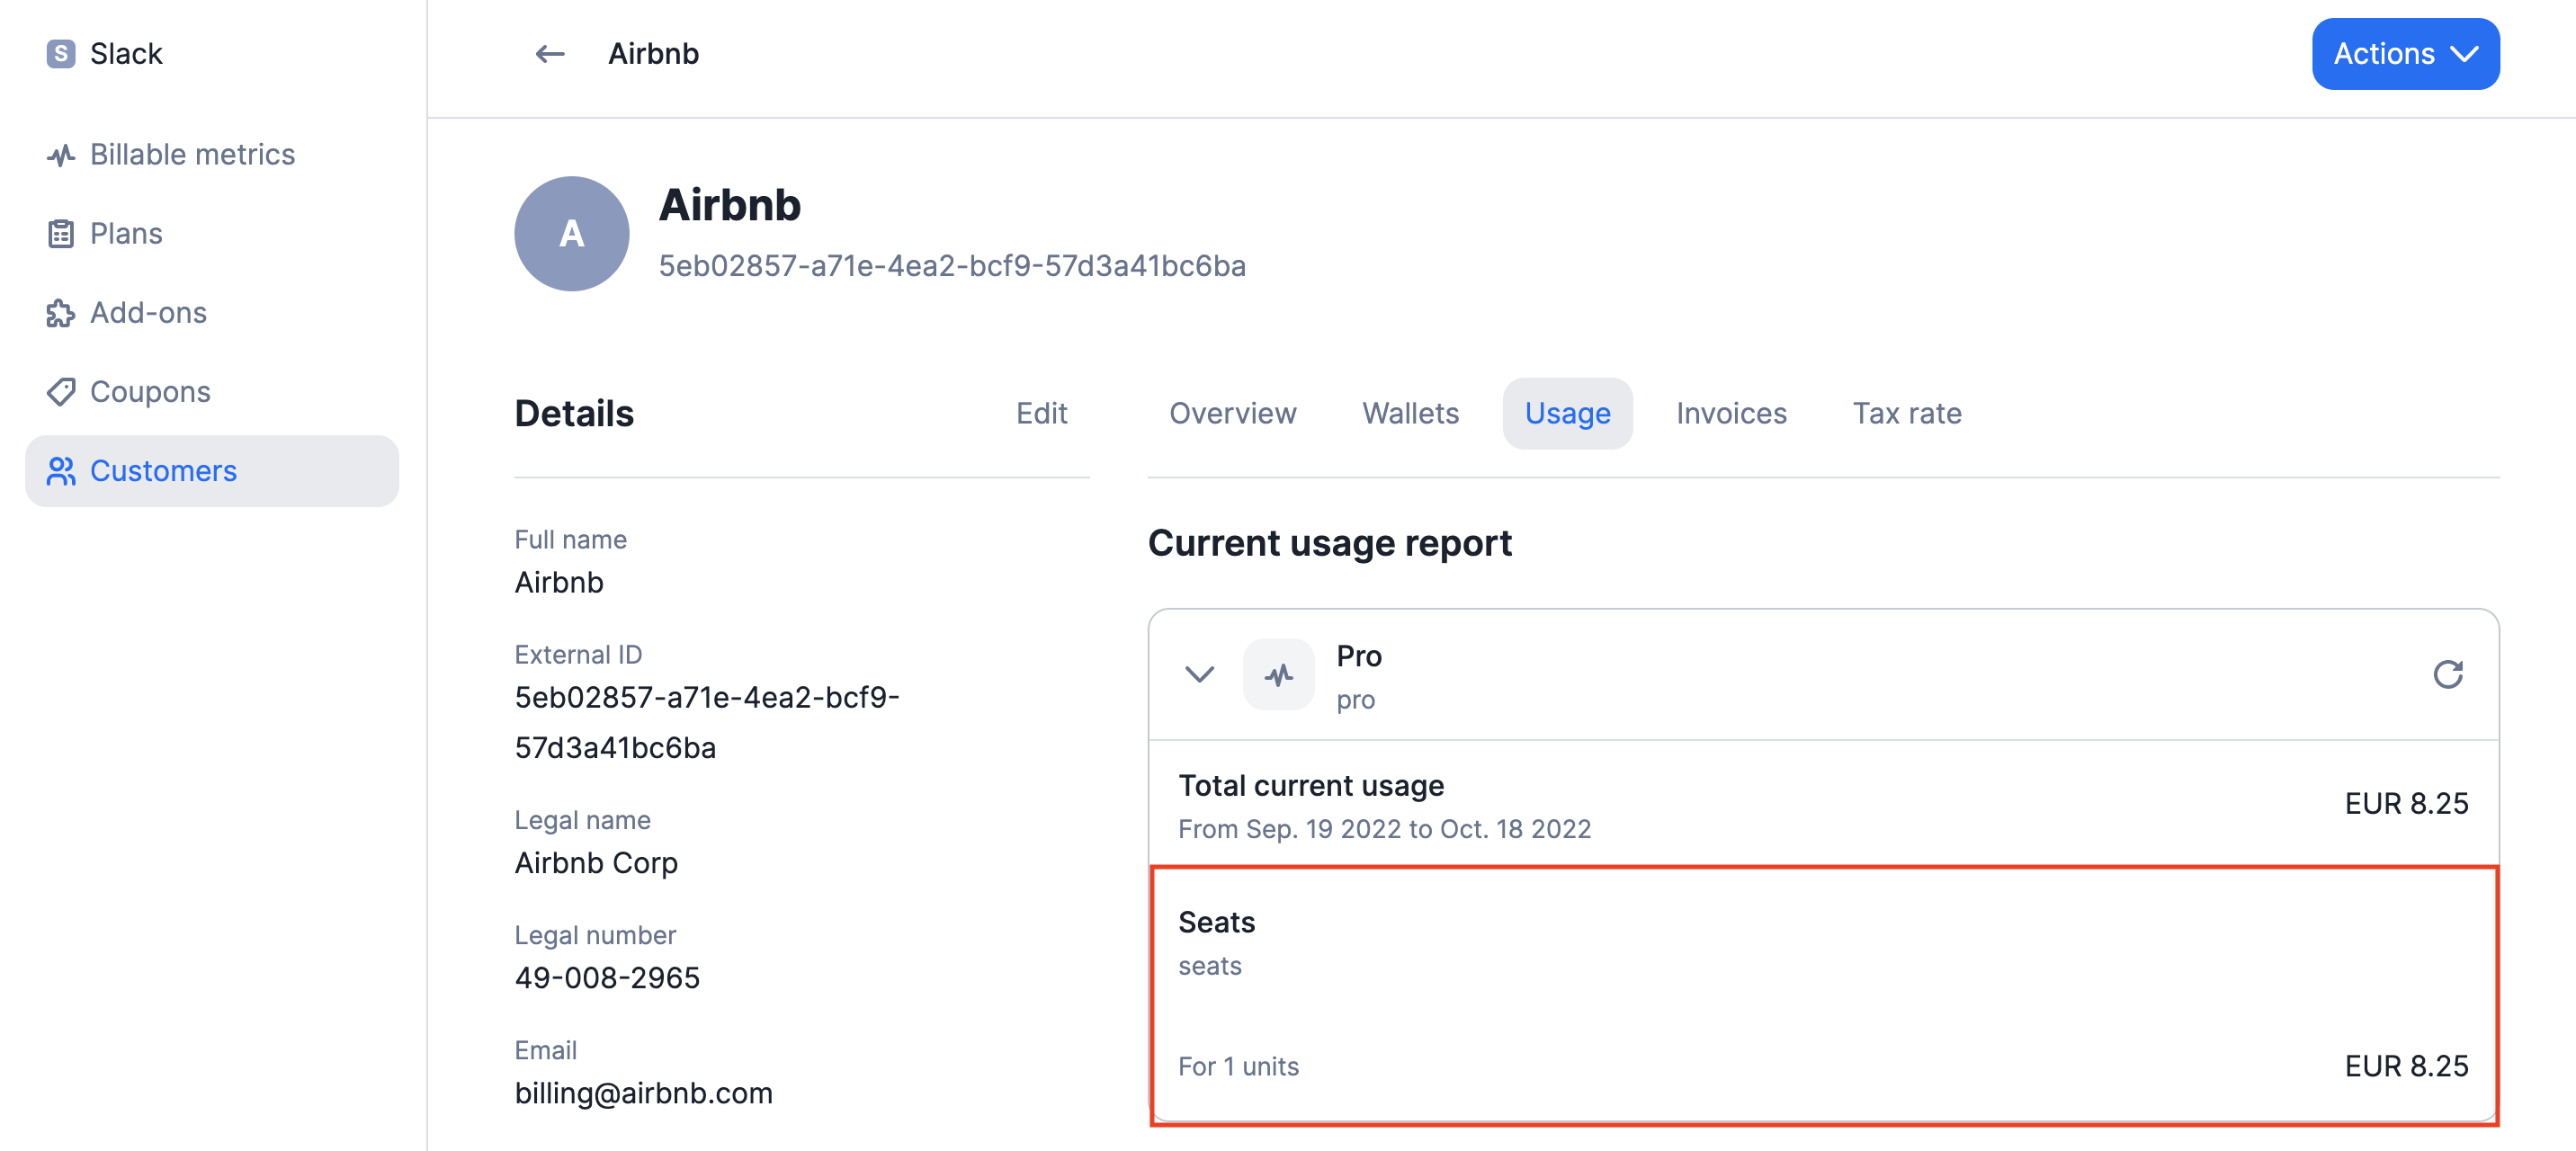Click the Billable metrics pulse icon
2576x1151 pixels.
pyautogui.click(x=60, y=155)
